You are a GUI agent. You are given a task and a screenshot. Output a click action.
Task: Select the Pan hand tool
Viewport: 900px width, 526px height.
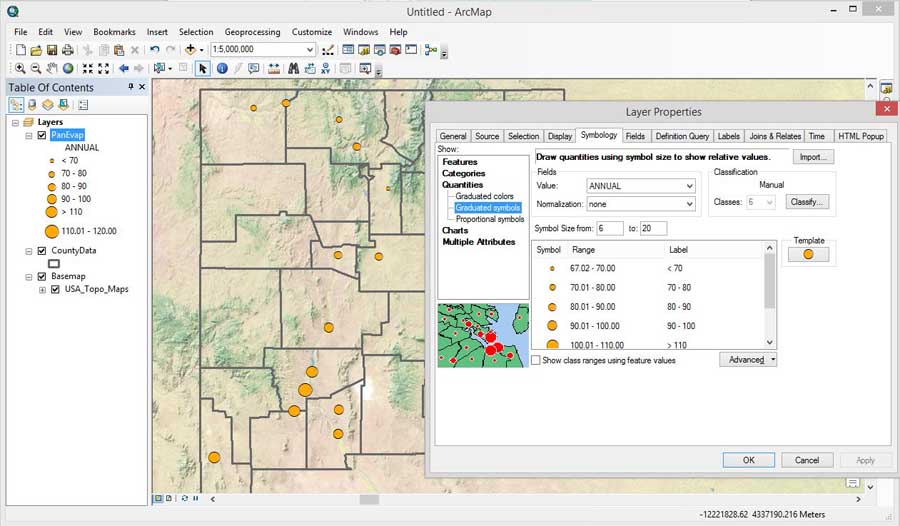coord(52,68)
